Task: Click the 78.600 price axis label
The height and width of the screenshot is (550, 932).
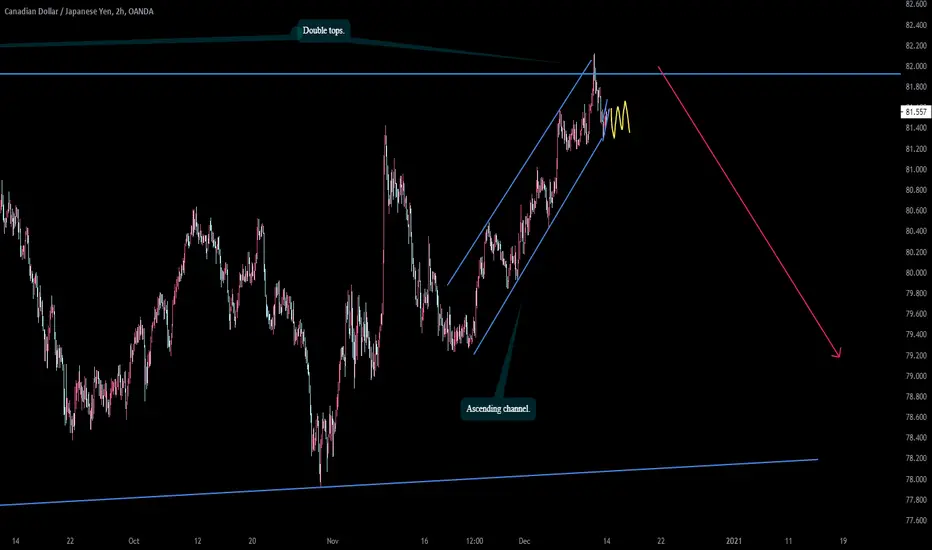Action: coord(916,417)
